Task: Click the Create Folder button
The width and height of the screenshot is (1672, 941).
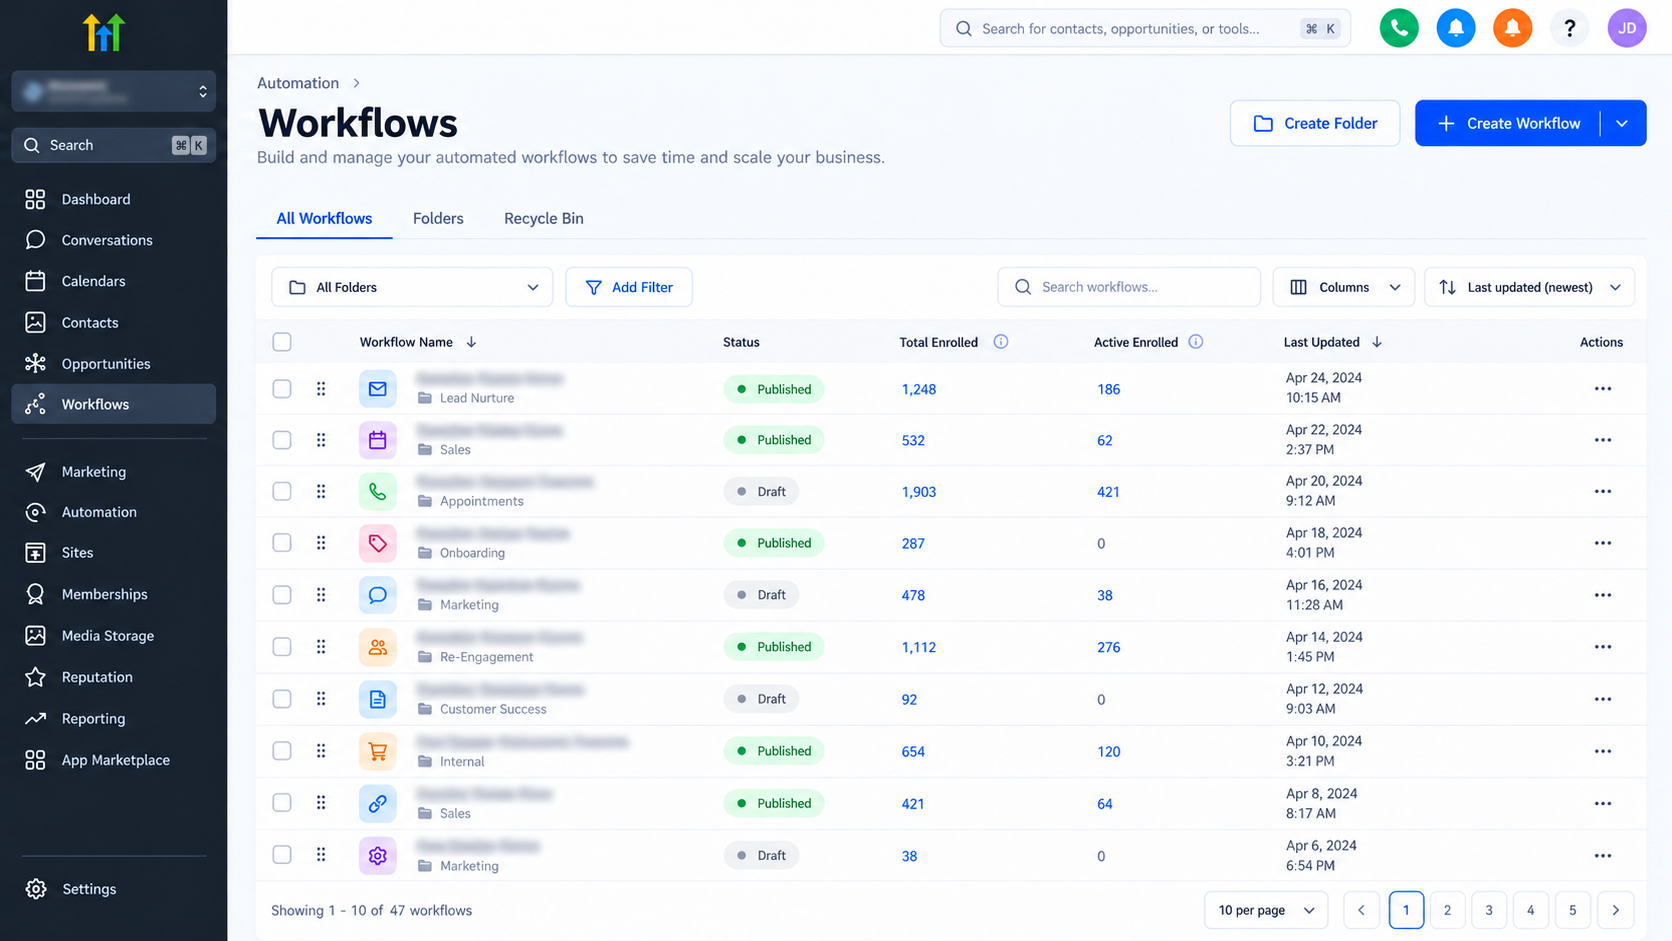Action: point(1315,123)
